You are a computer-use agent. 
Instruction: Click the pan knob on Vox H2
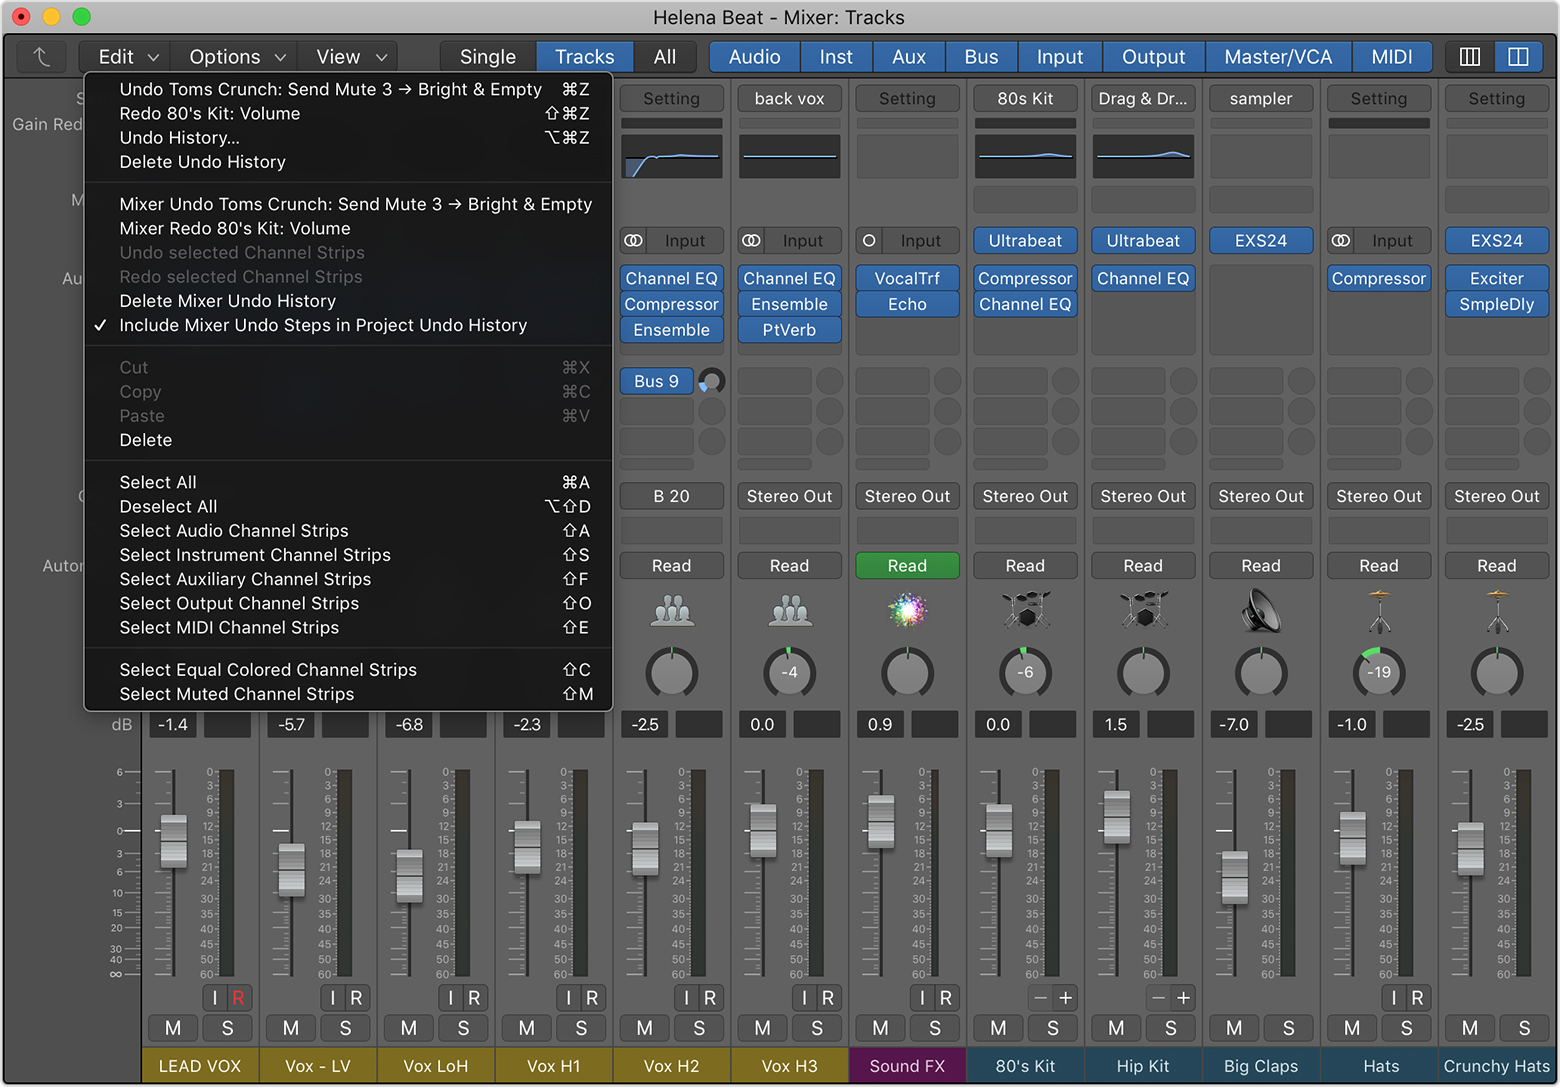(x=672, y=673)
